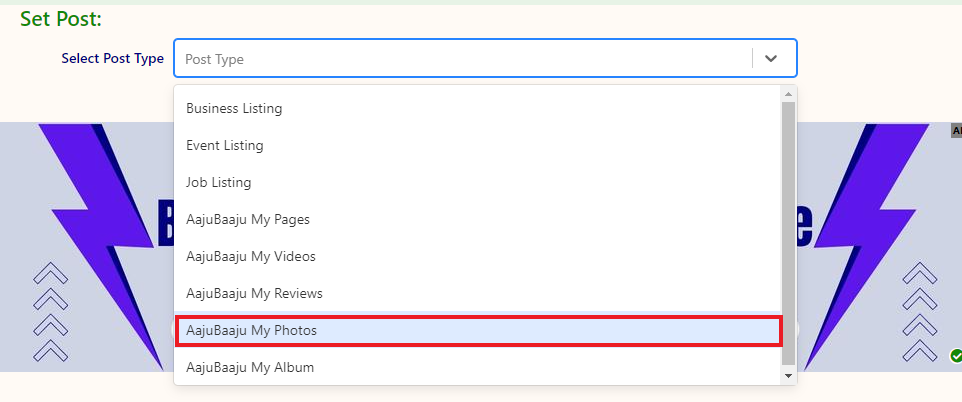Click the Ad badge on the banner corner

tap(956, 130)
